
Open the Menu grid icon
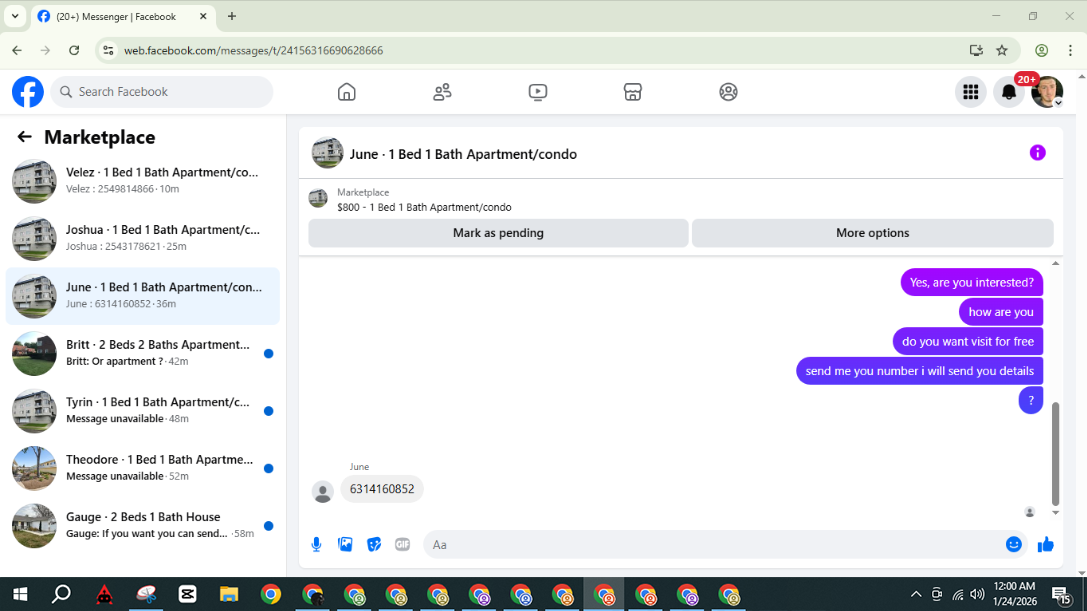tap(971, 92)
